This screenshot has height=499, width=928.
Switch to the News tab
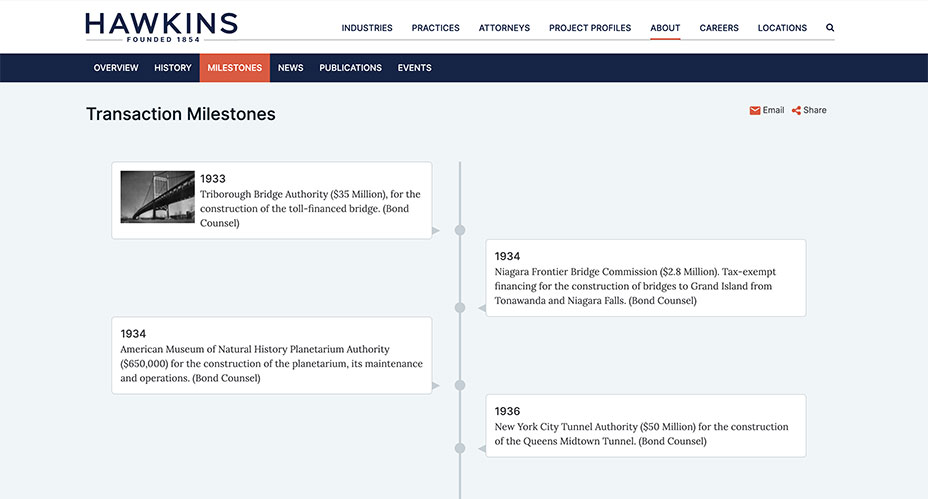pos(291,67)
